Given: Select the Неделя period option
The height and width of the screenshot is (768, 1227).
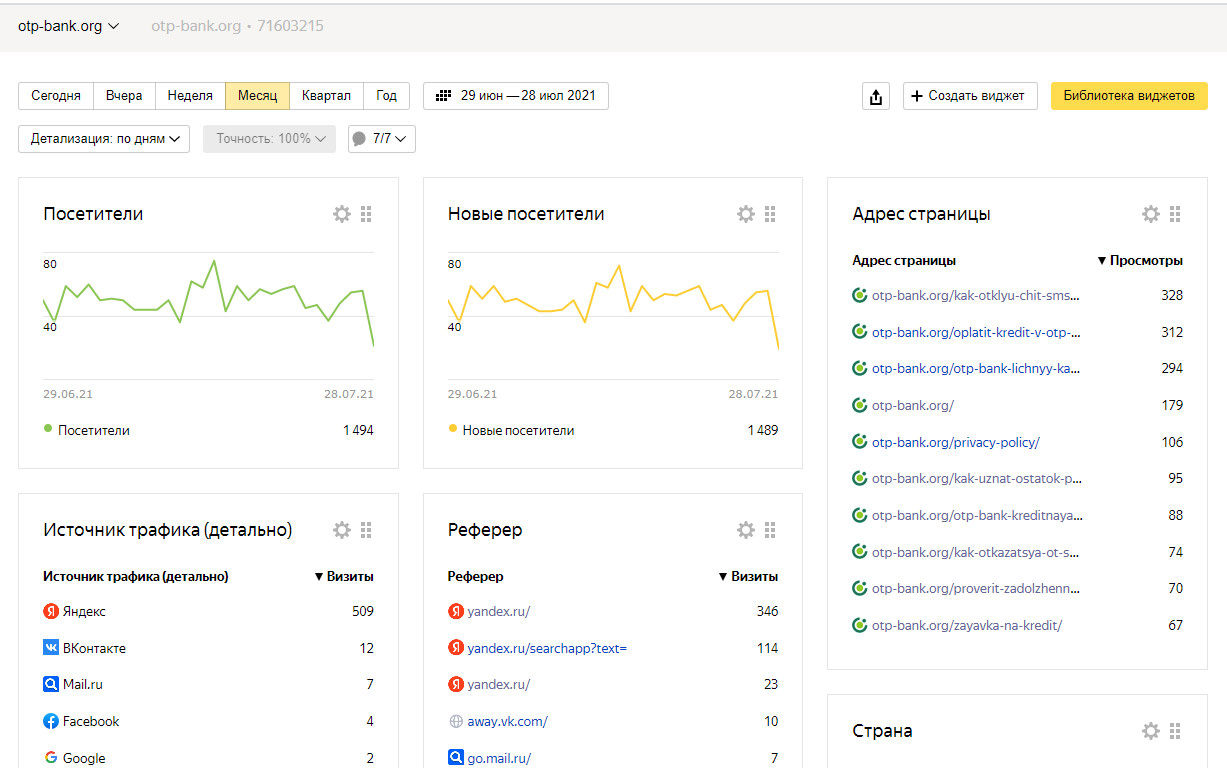Looking at the screenshot, I should 190,96.
